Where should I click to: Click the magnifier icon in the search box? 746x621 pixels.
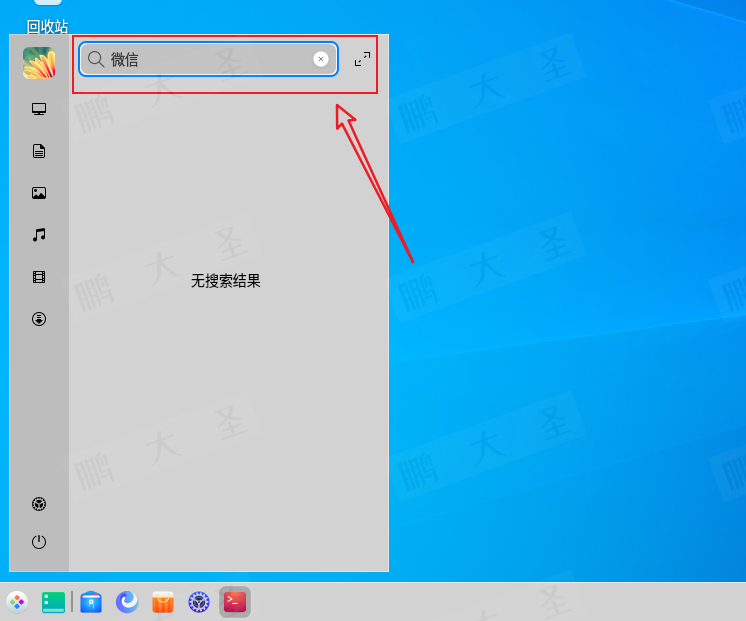[96, 59]
